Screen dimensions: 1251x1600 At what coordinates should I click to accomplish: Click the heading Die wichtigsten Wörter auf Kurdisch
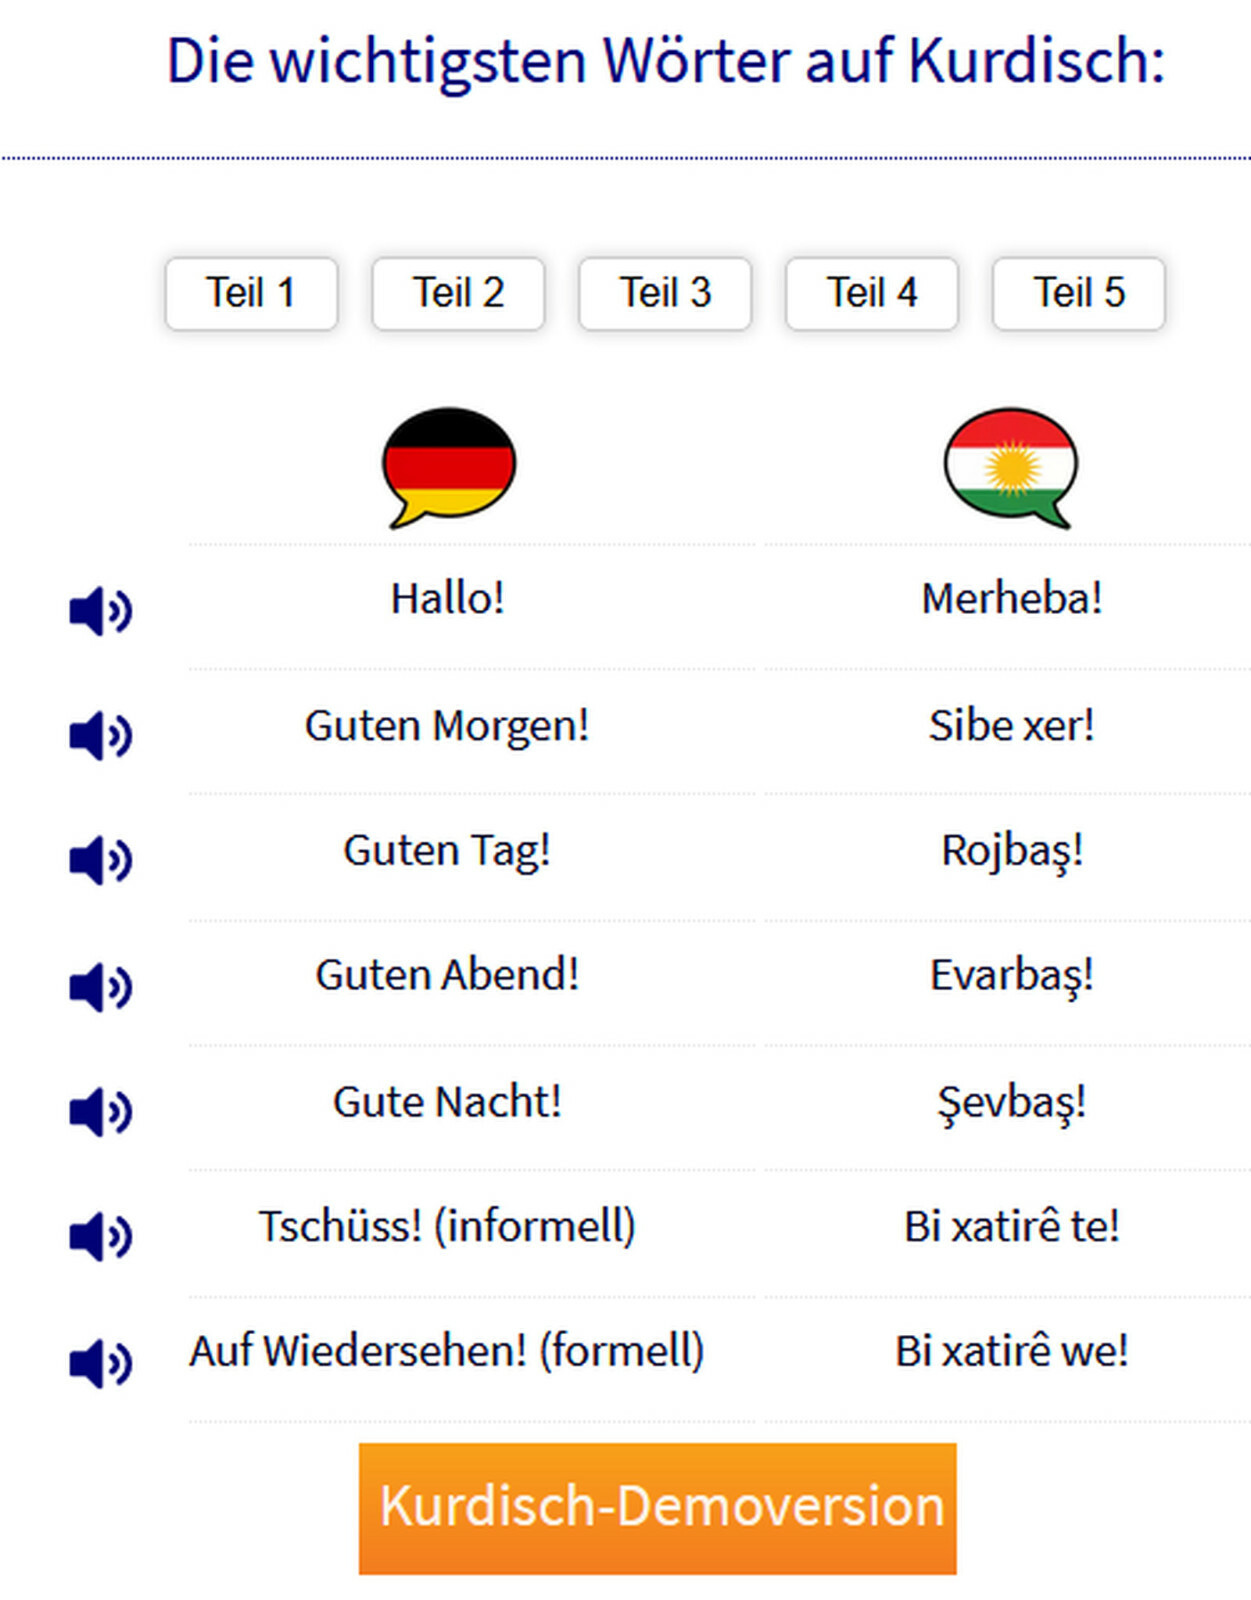pos(666,61)
